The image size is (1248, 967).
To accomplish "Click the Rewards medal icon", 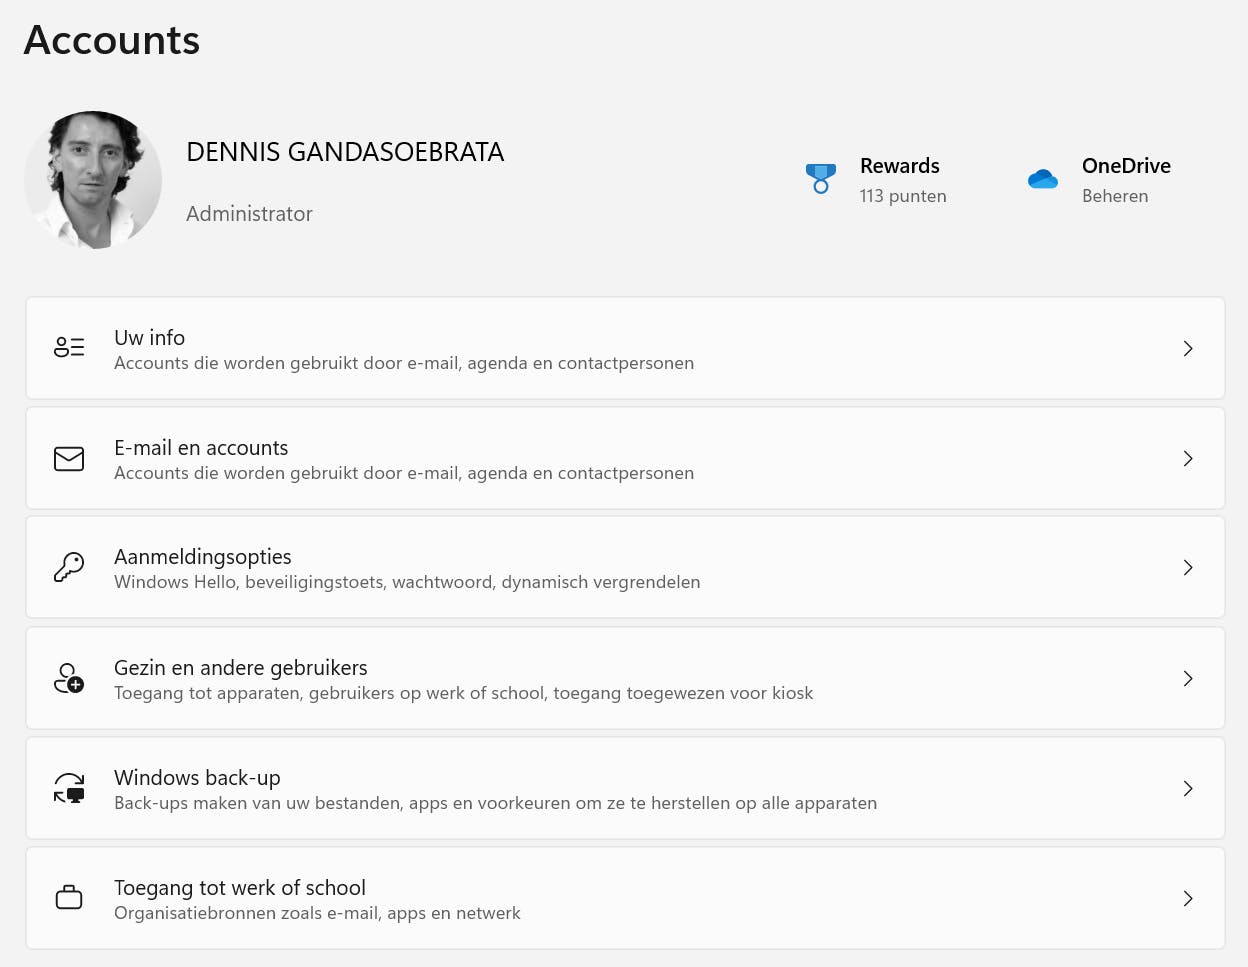I will tap(821, 179).
